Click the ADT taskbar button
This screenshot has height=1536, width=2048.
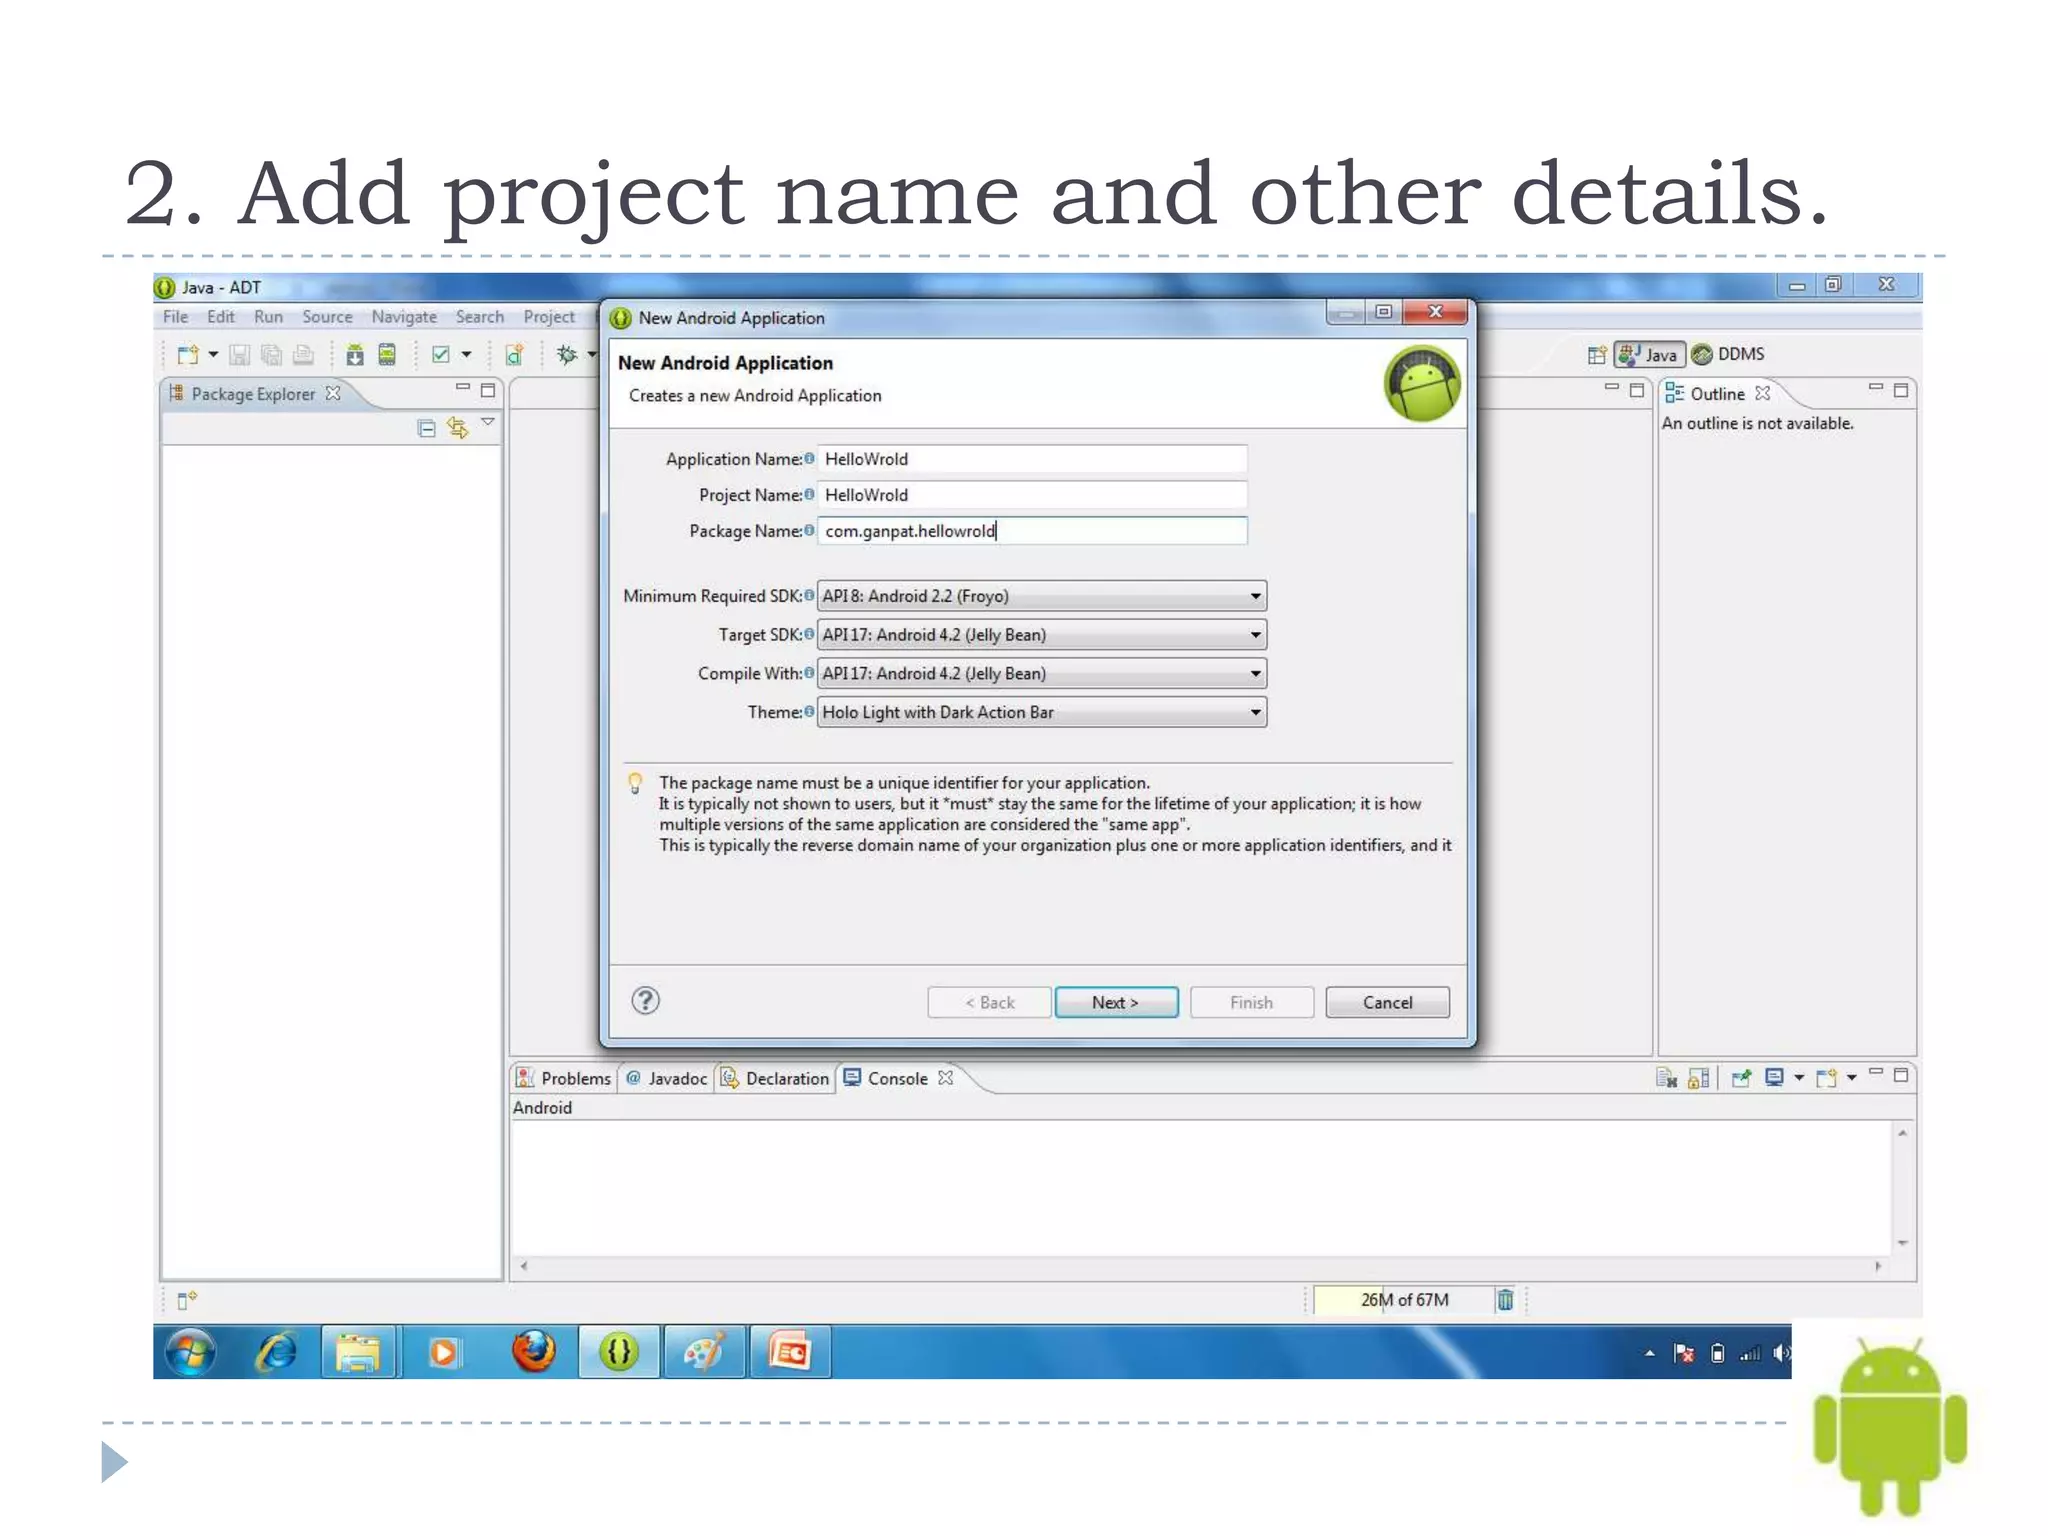[619, 1353]
